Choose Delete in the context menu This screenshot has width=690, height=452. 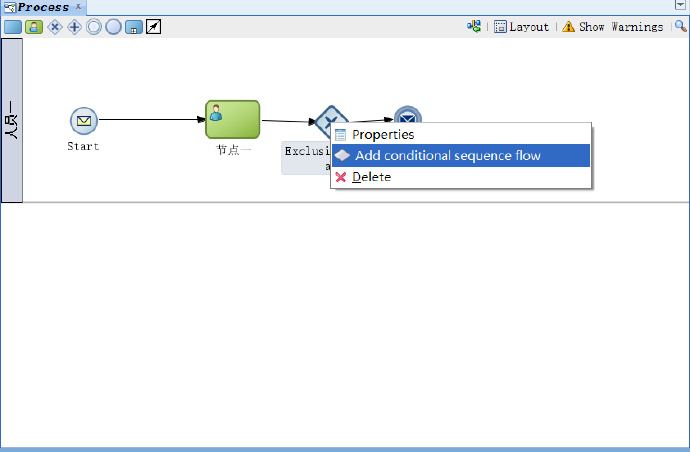(x=461, y=177)
